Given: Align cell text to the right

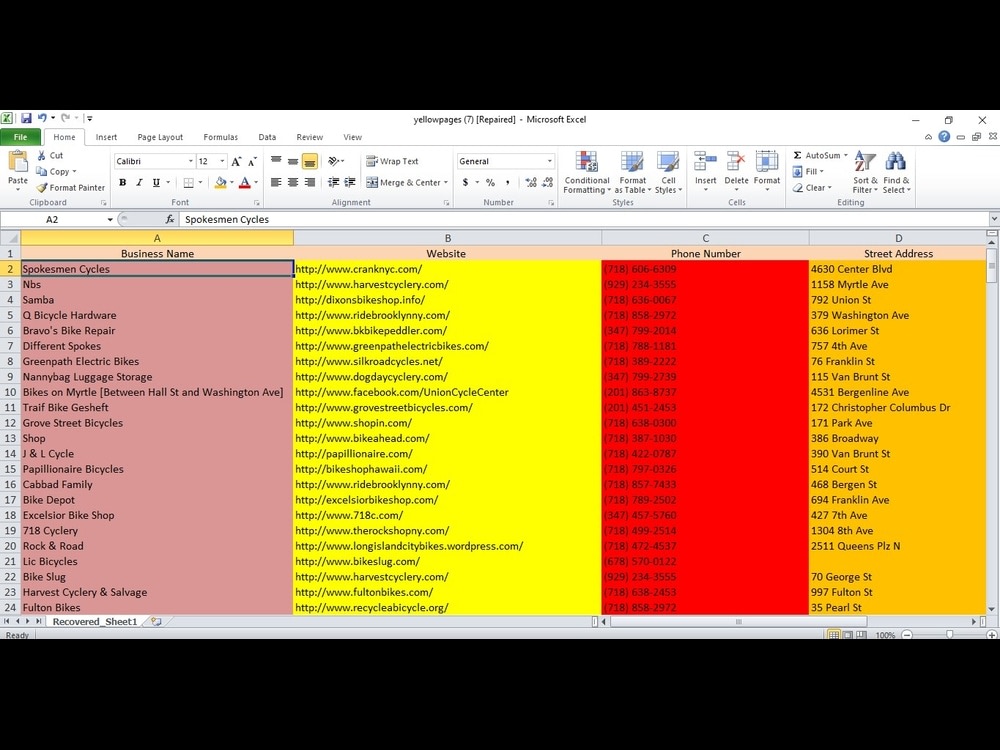Looking at the screenshot, I should 310,182.
